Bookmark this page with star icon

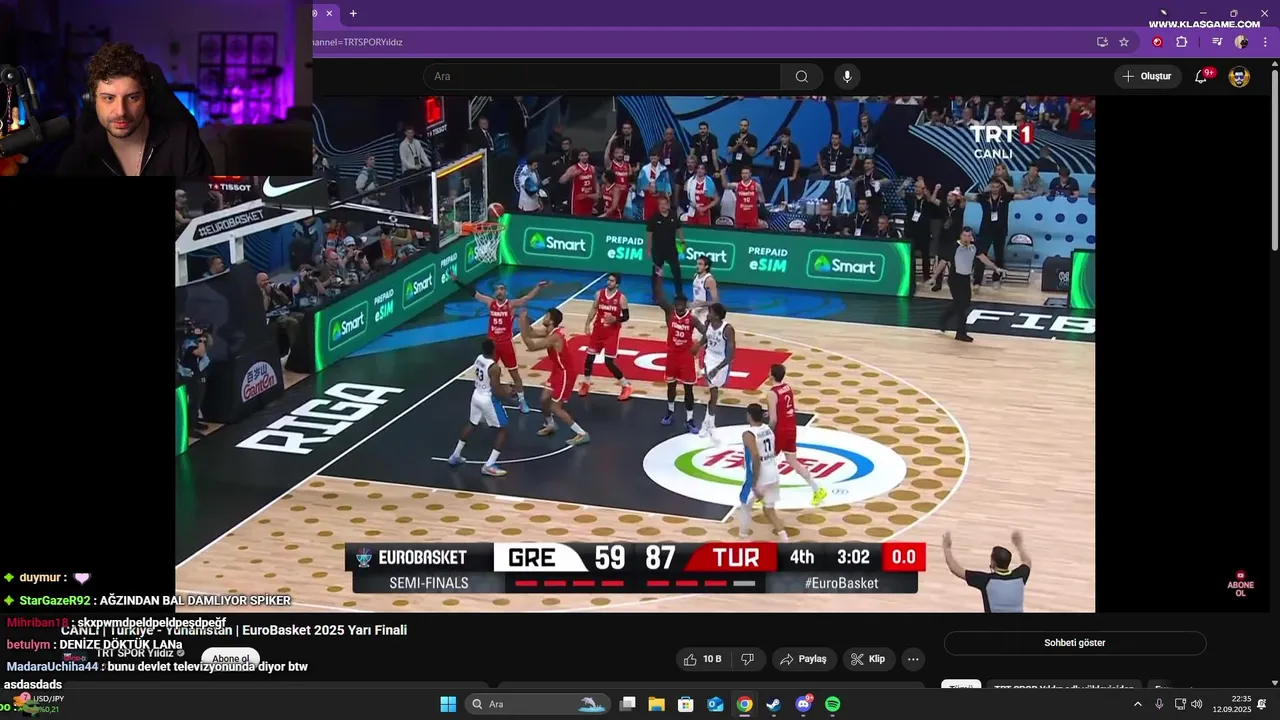pos(1124,42)
